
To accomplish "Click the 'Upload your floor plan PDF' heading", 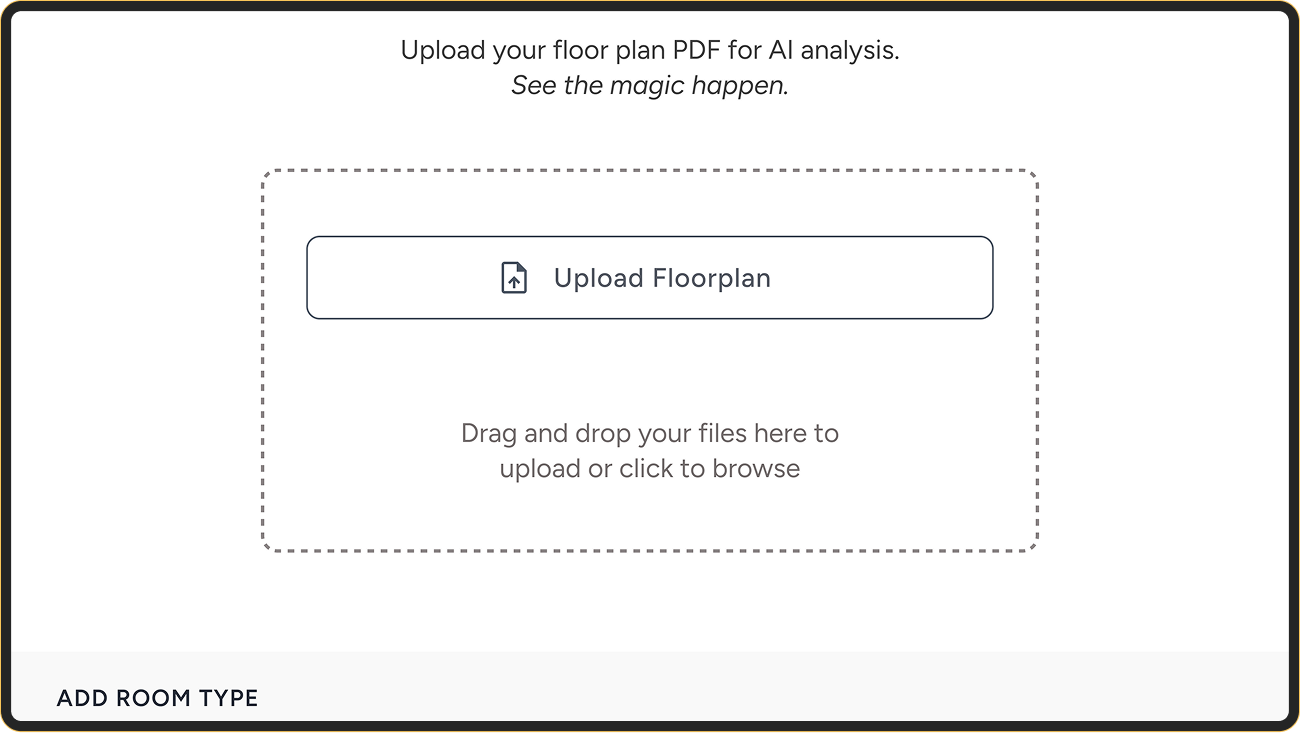I will tap(649, 51).
